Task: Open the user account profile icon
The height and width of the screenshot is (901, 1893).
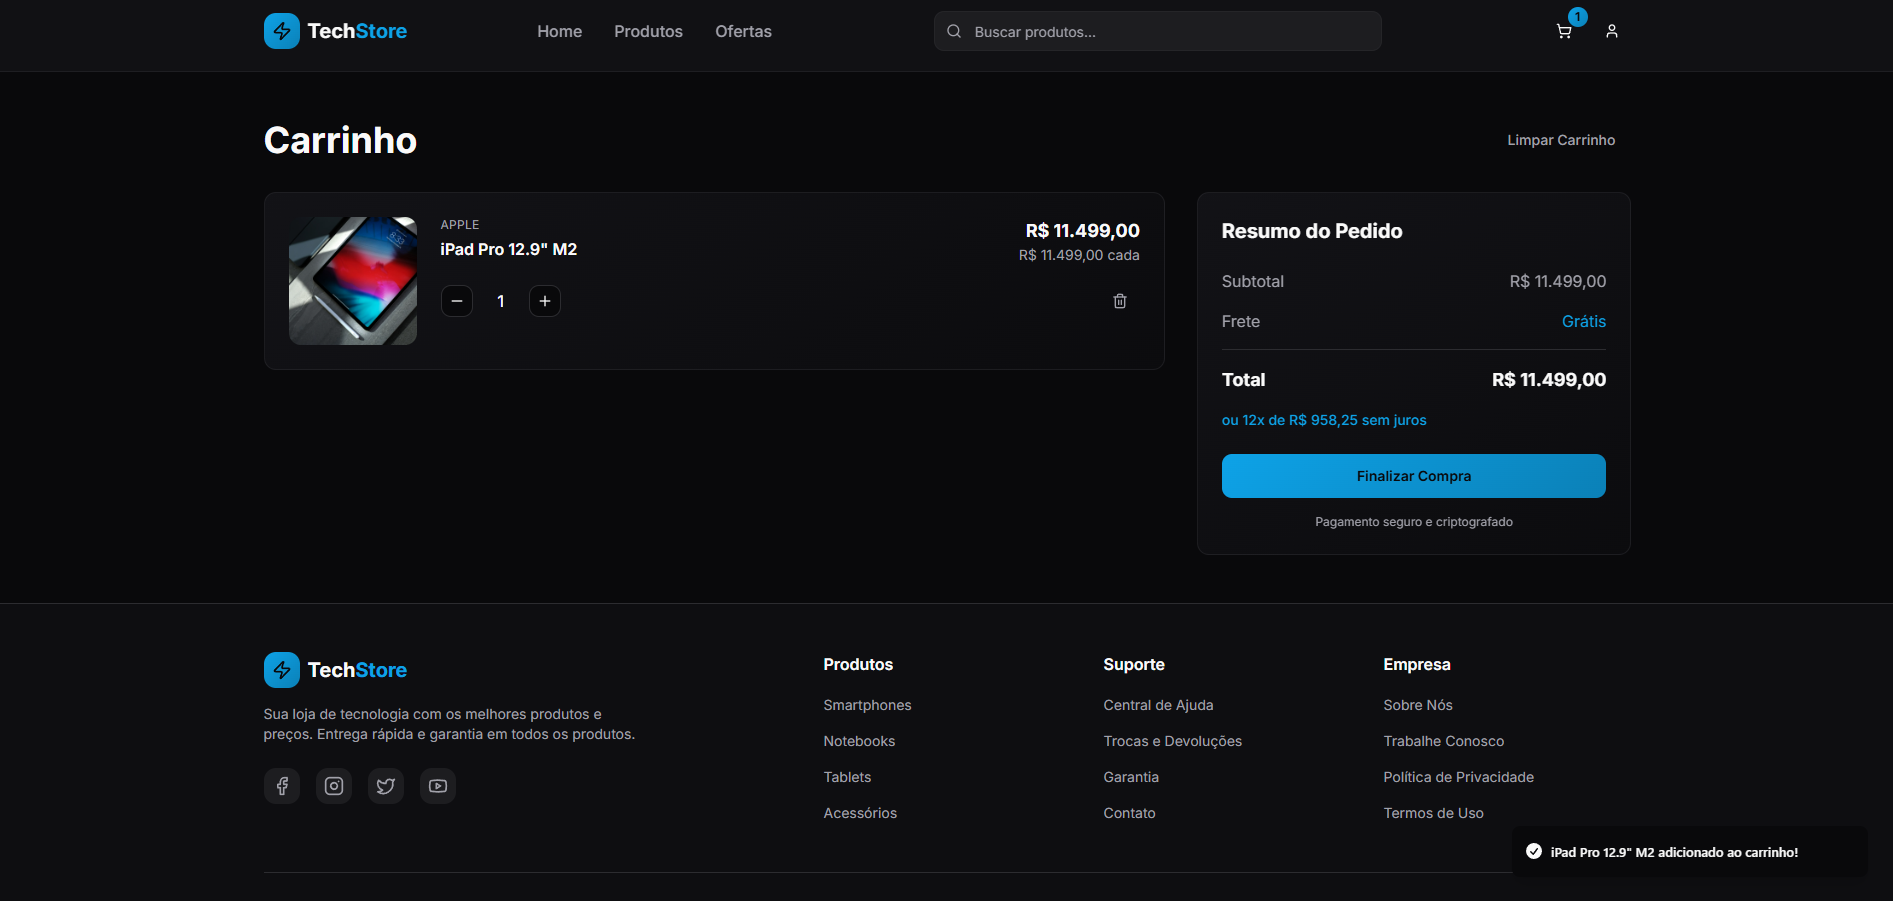Action: [1611, 31]
